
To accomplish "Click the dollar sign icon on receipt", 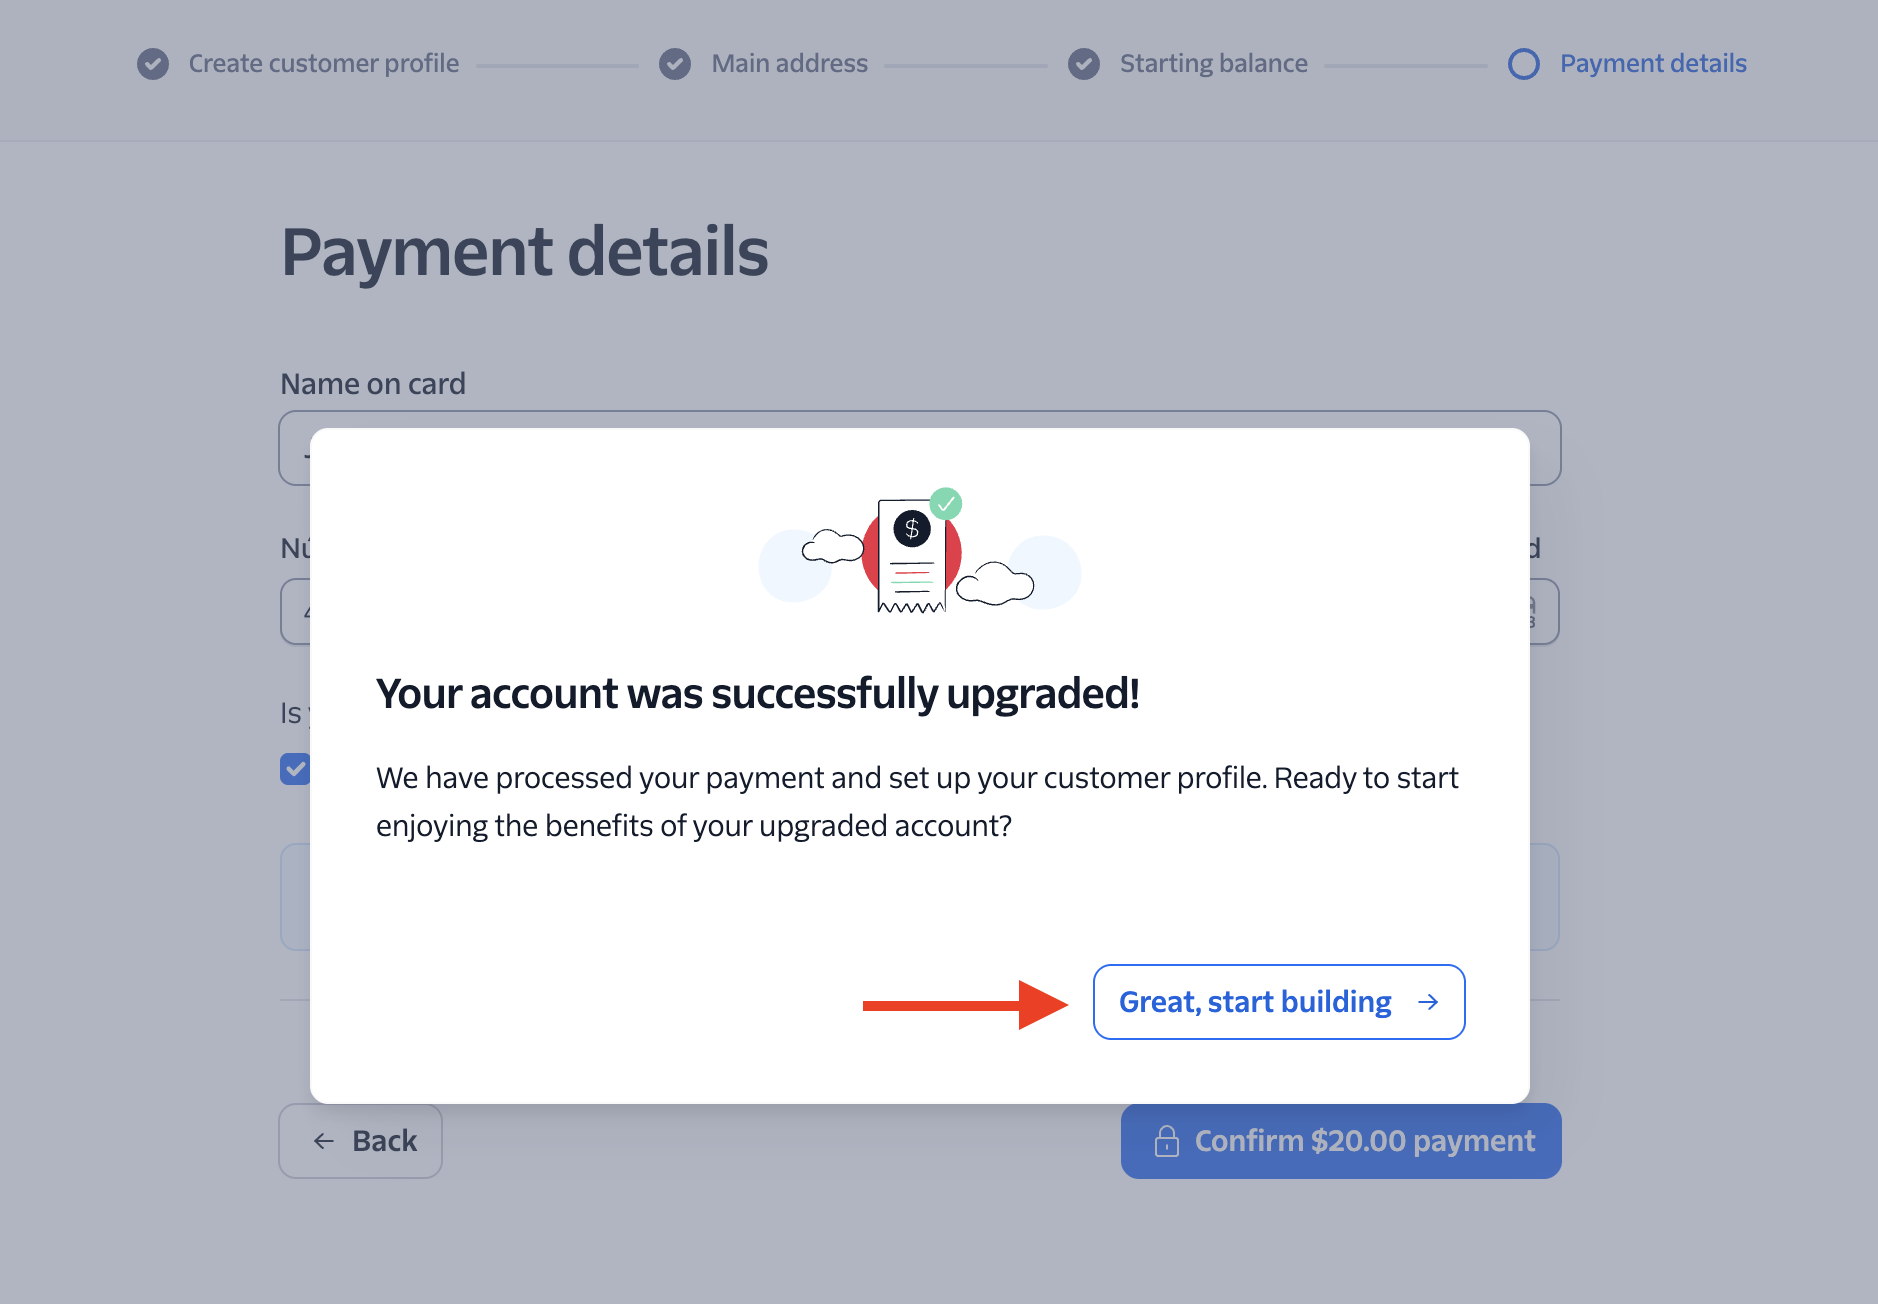I will pos(912,528).
